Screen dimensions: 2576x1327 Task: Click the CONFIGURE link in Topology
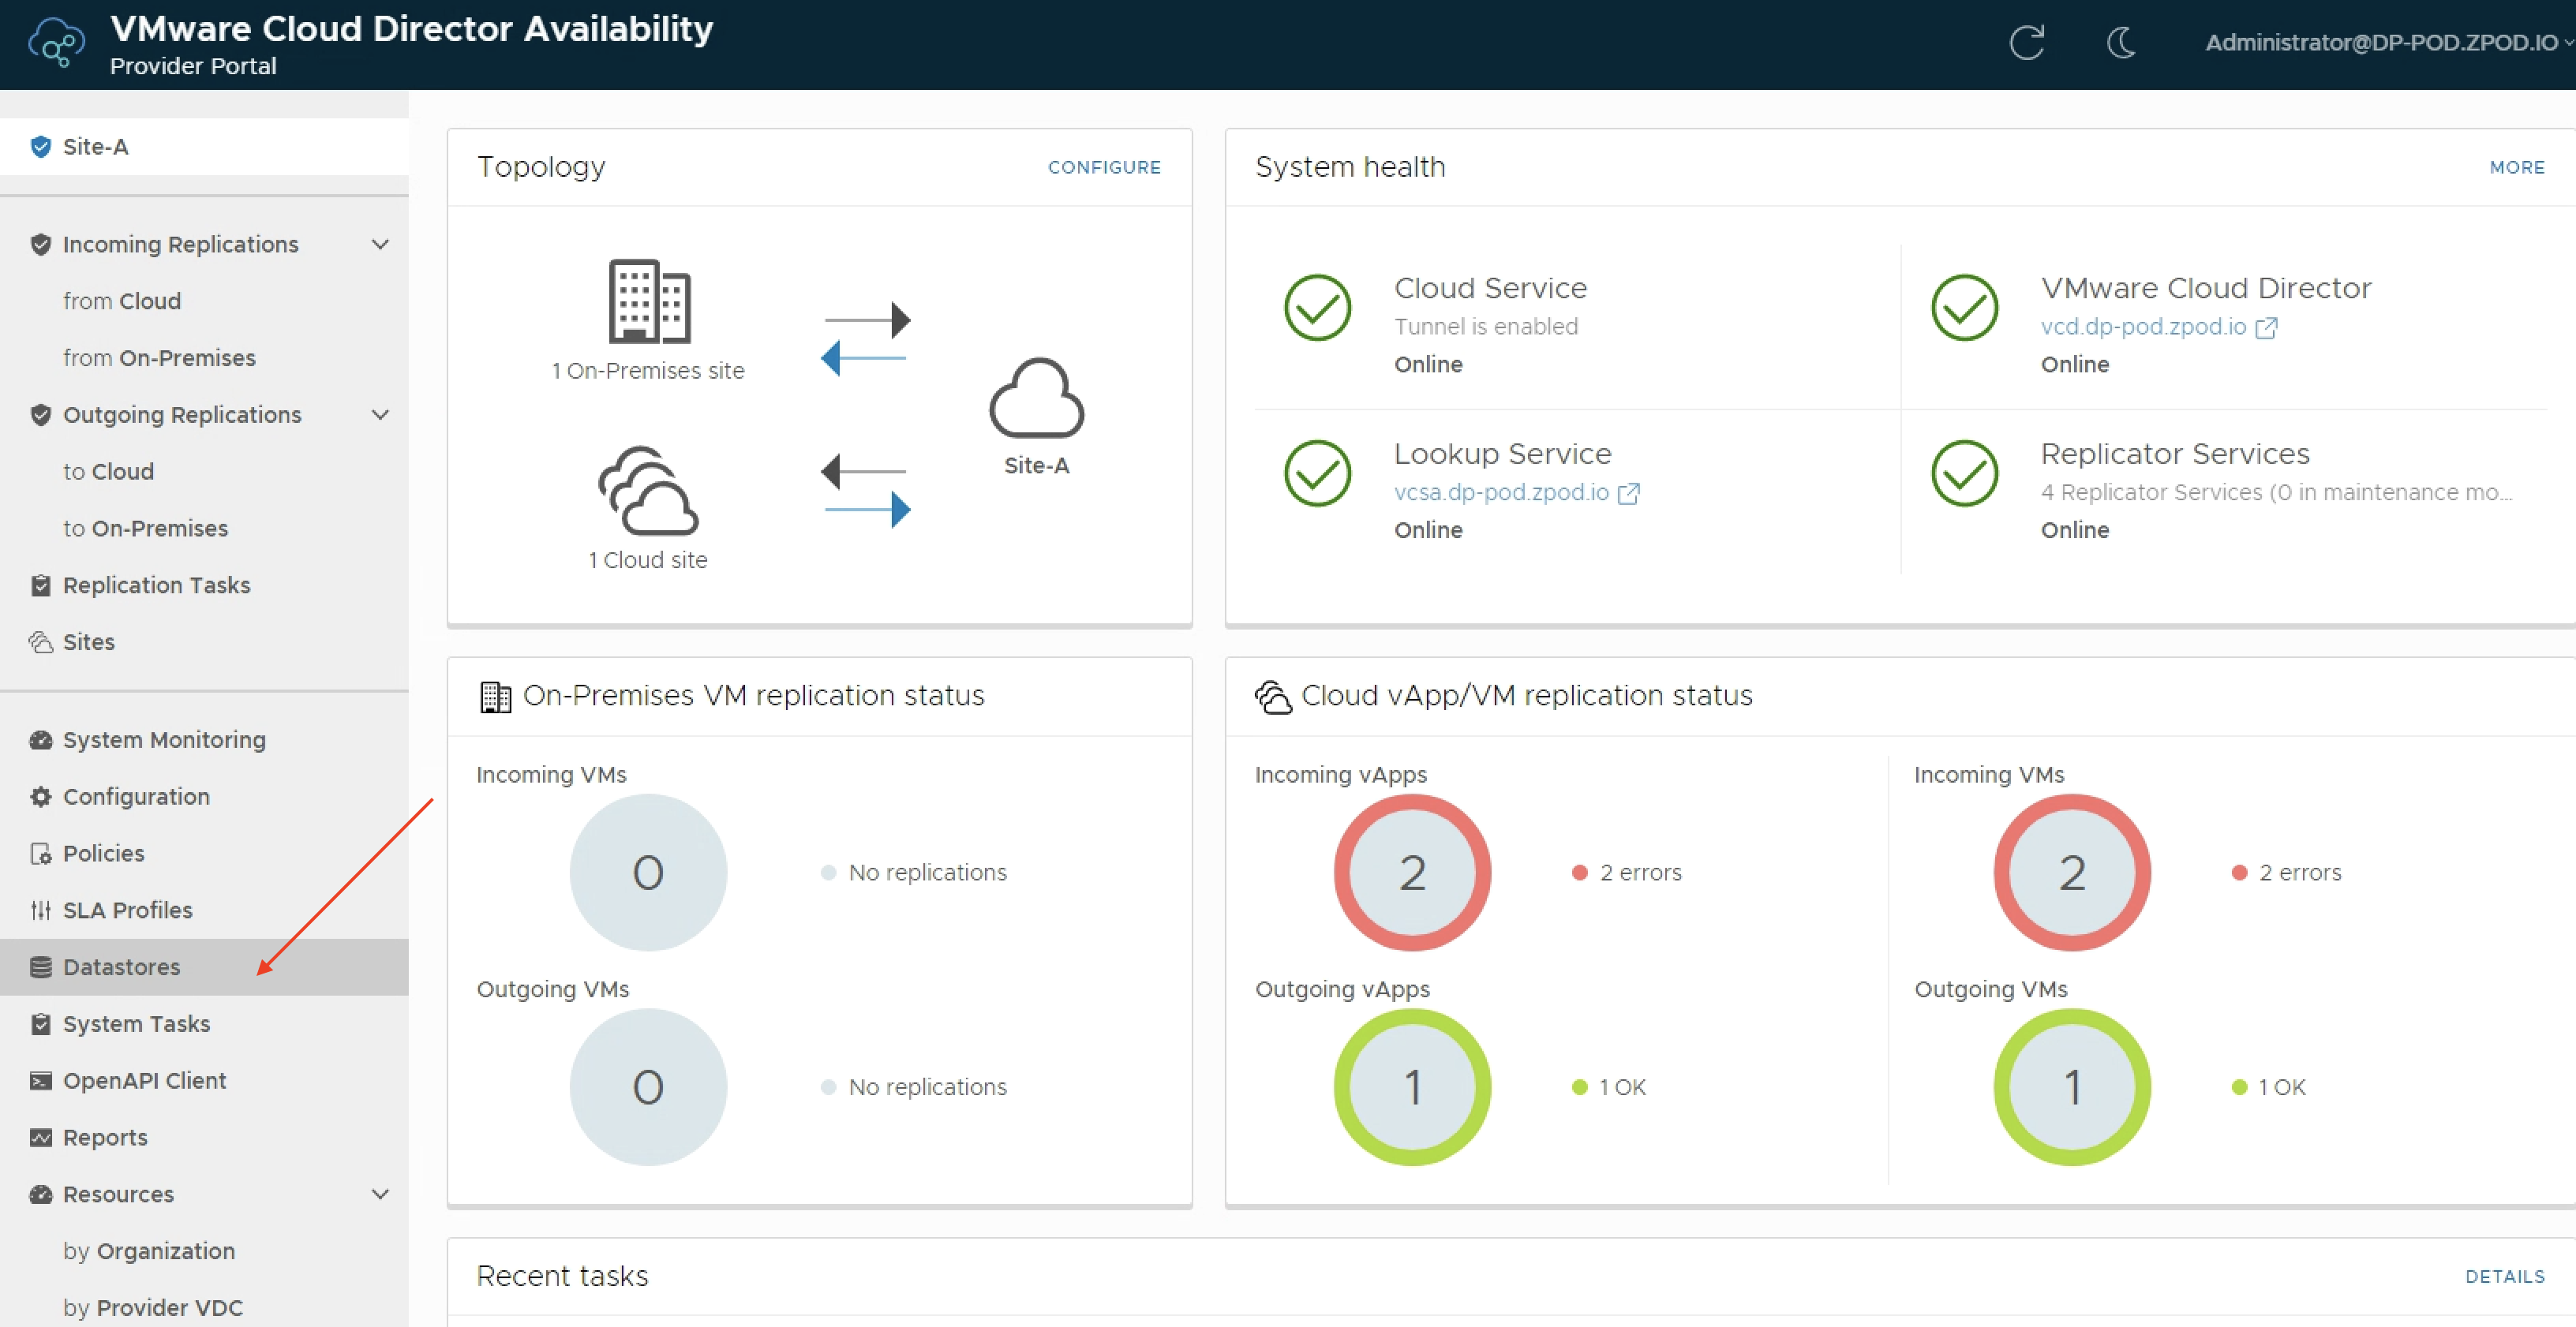tap(1104, 167)
